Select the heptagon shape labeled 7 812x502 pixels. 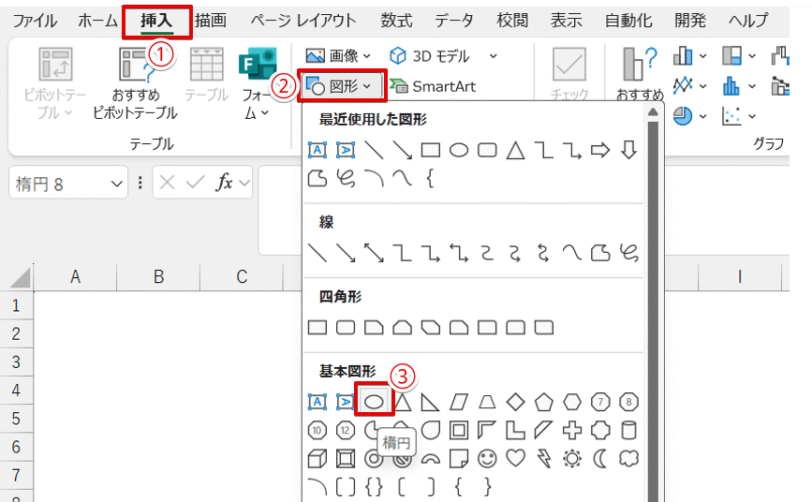coord(600,402)
